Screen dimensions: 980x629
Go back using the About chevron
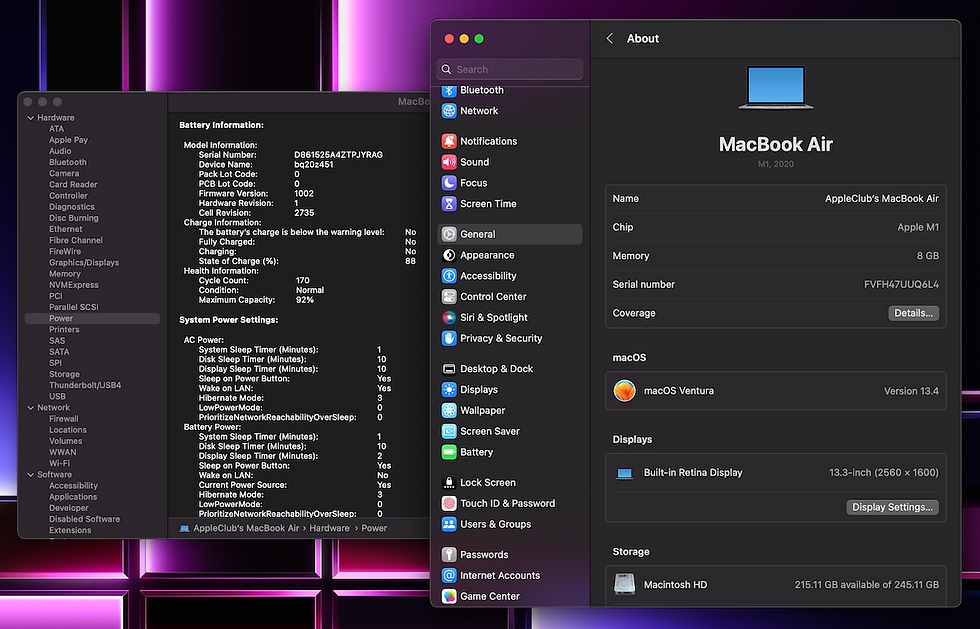609,39
